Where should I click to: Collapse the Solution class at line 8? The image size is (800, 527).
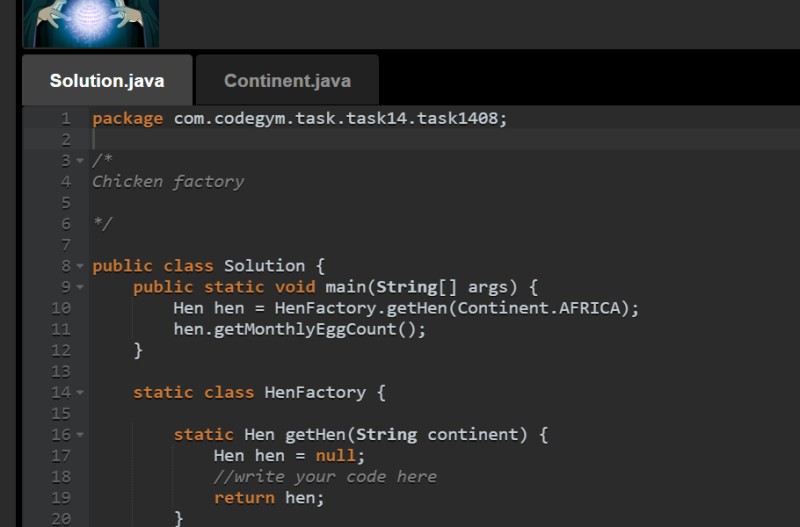80,266
